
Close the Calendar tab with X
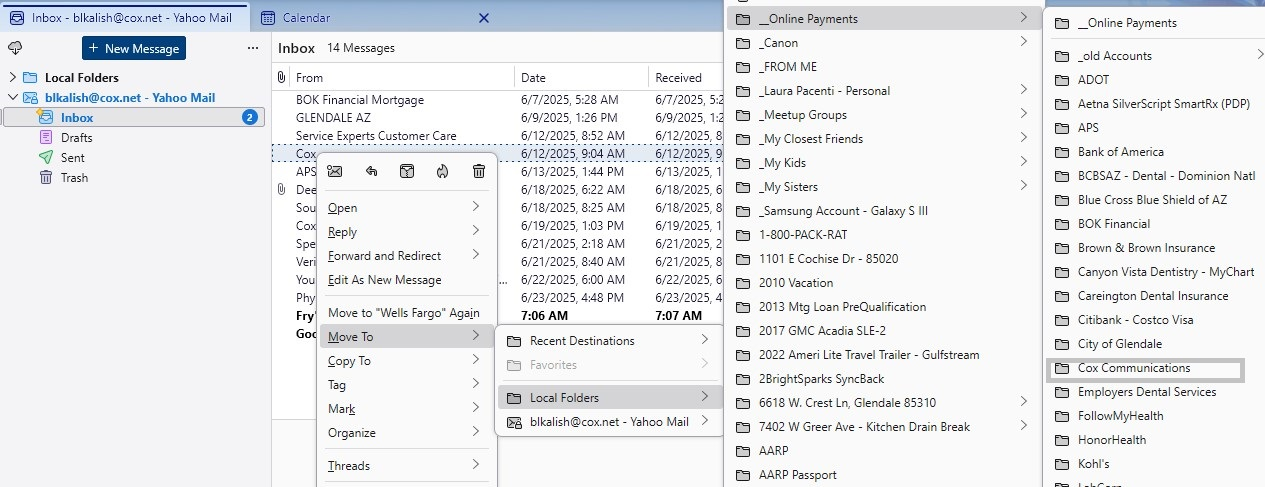(484, 18)
